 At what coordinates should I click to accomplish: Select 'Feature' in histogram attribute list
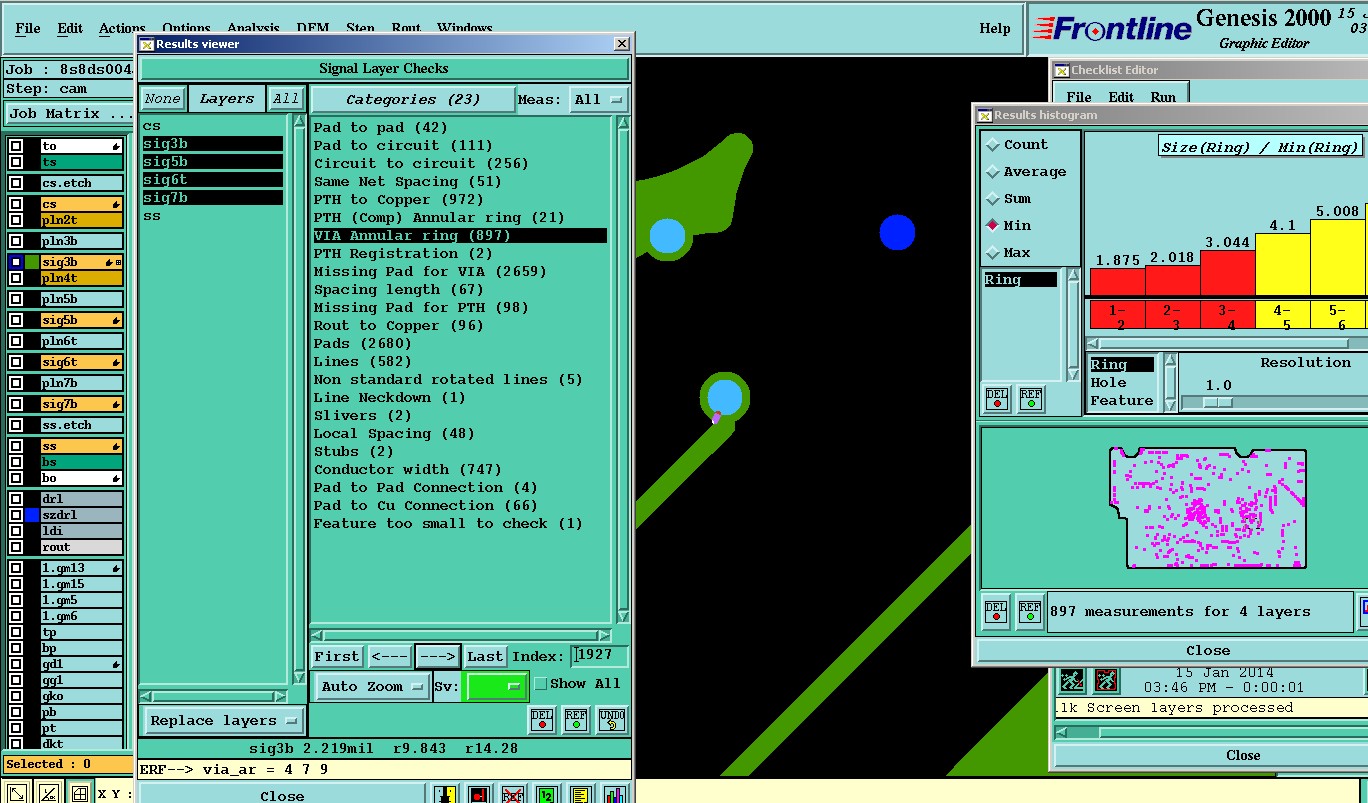1121,401
